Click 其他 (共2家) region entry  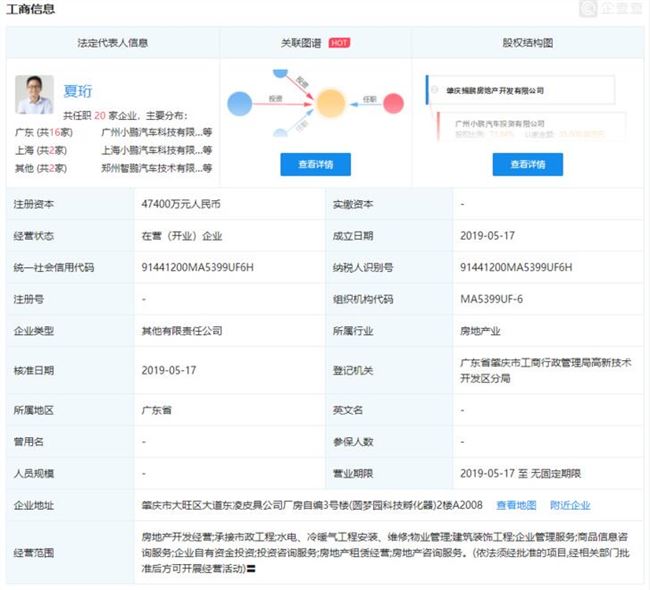click(41, 168)
